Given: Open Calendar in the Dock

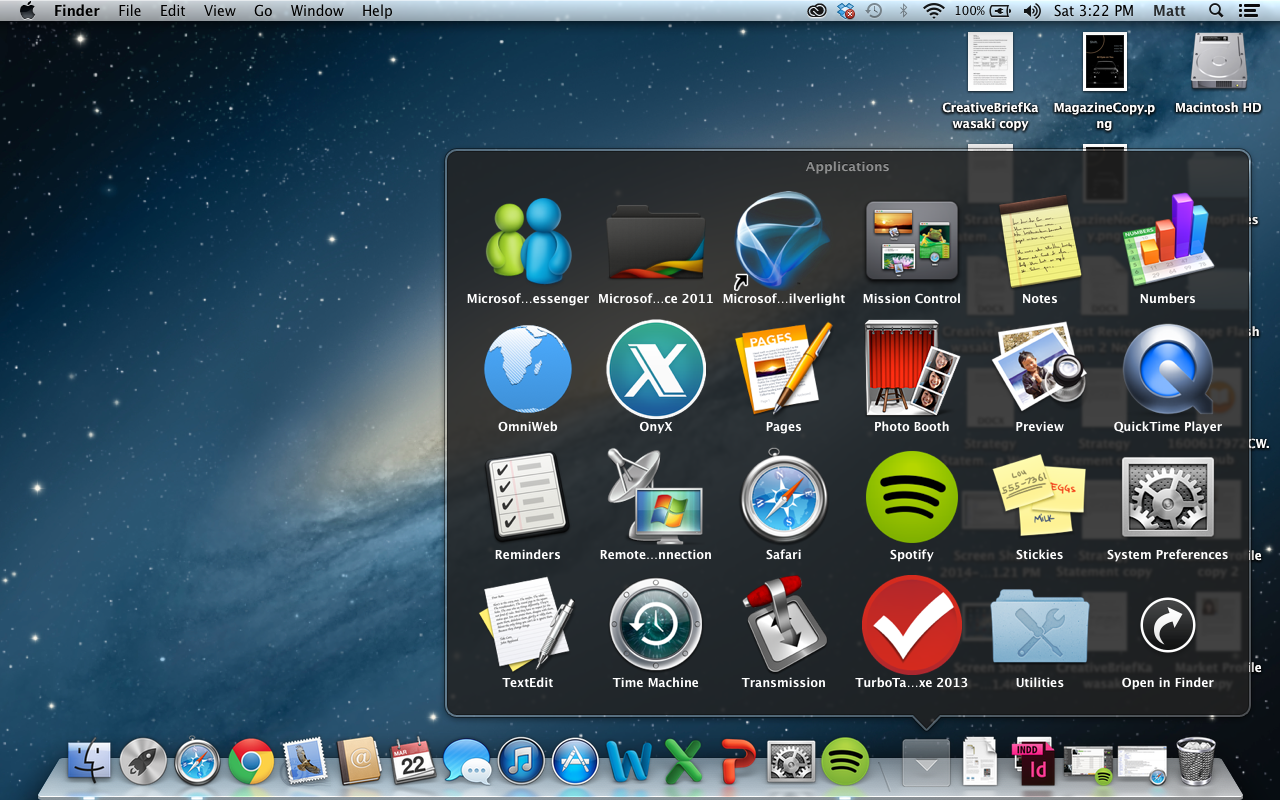Looking at the screenshot, I should coord(413,762).
